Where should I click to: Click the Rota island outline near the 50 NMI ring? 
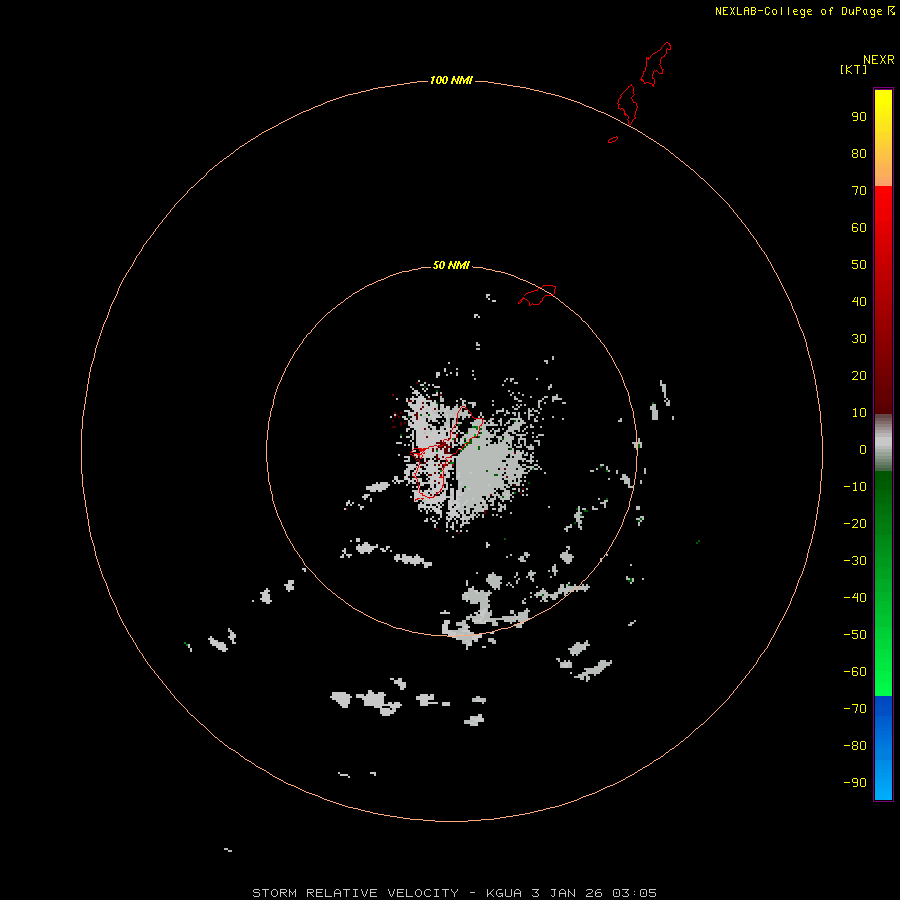537,295
